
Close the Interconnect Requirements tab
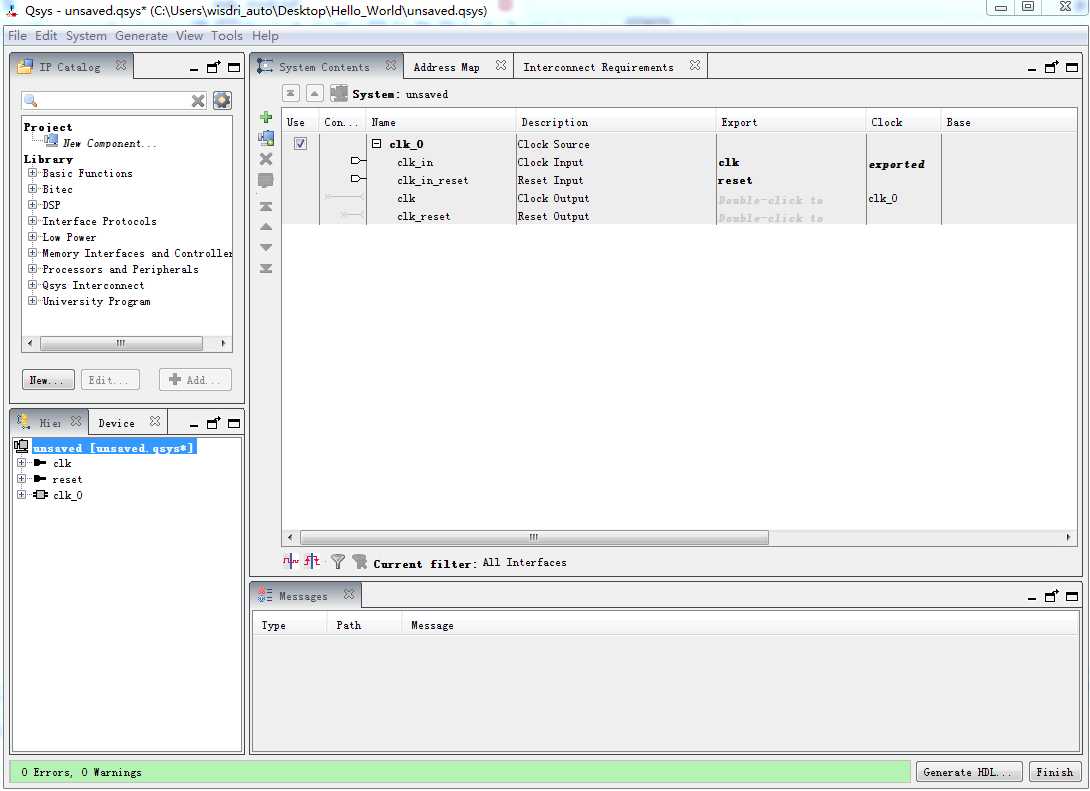coord(694,65)
